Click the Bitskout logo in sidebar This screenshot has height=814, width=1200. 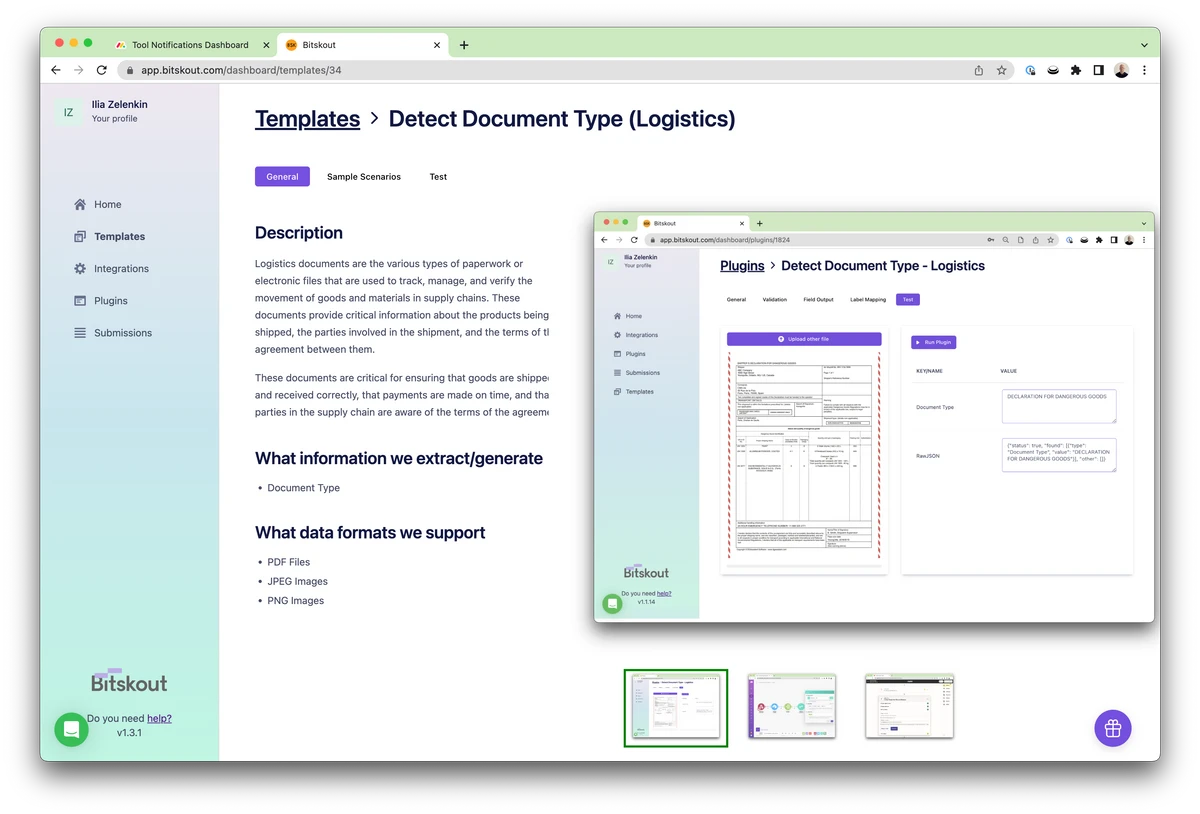129,681
